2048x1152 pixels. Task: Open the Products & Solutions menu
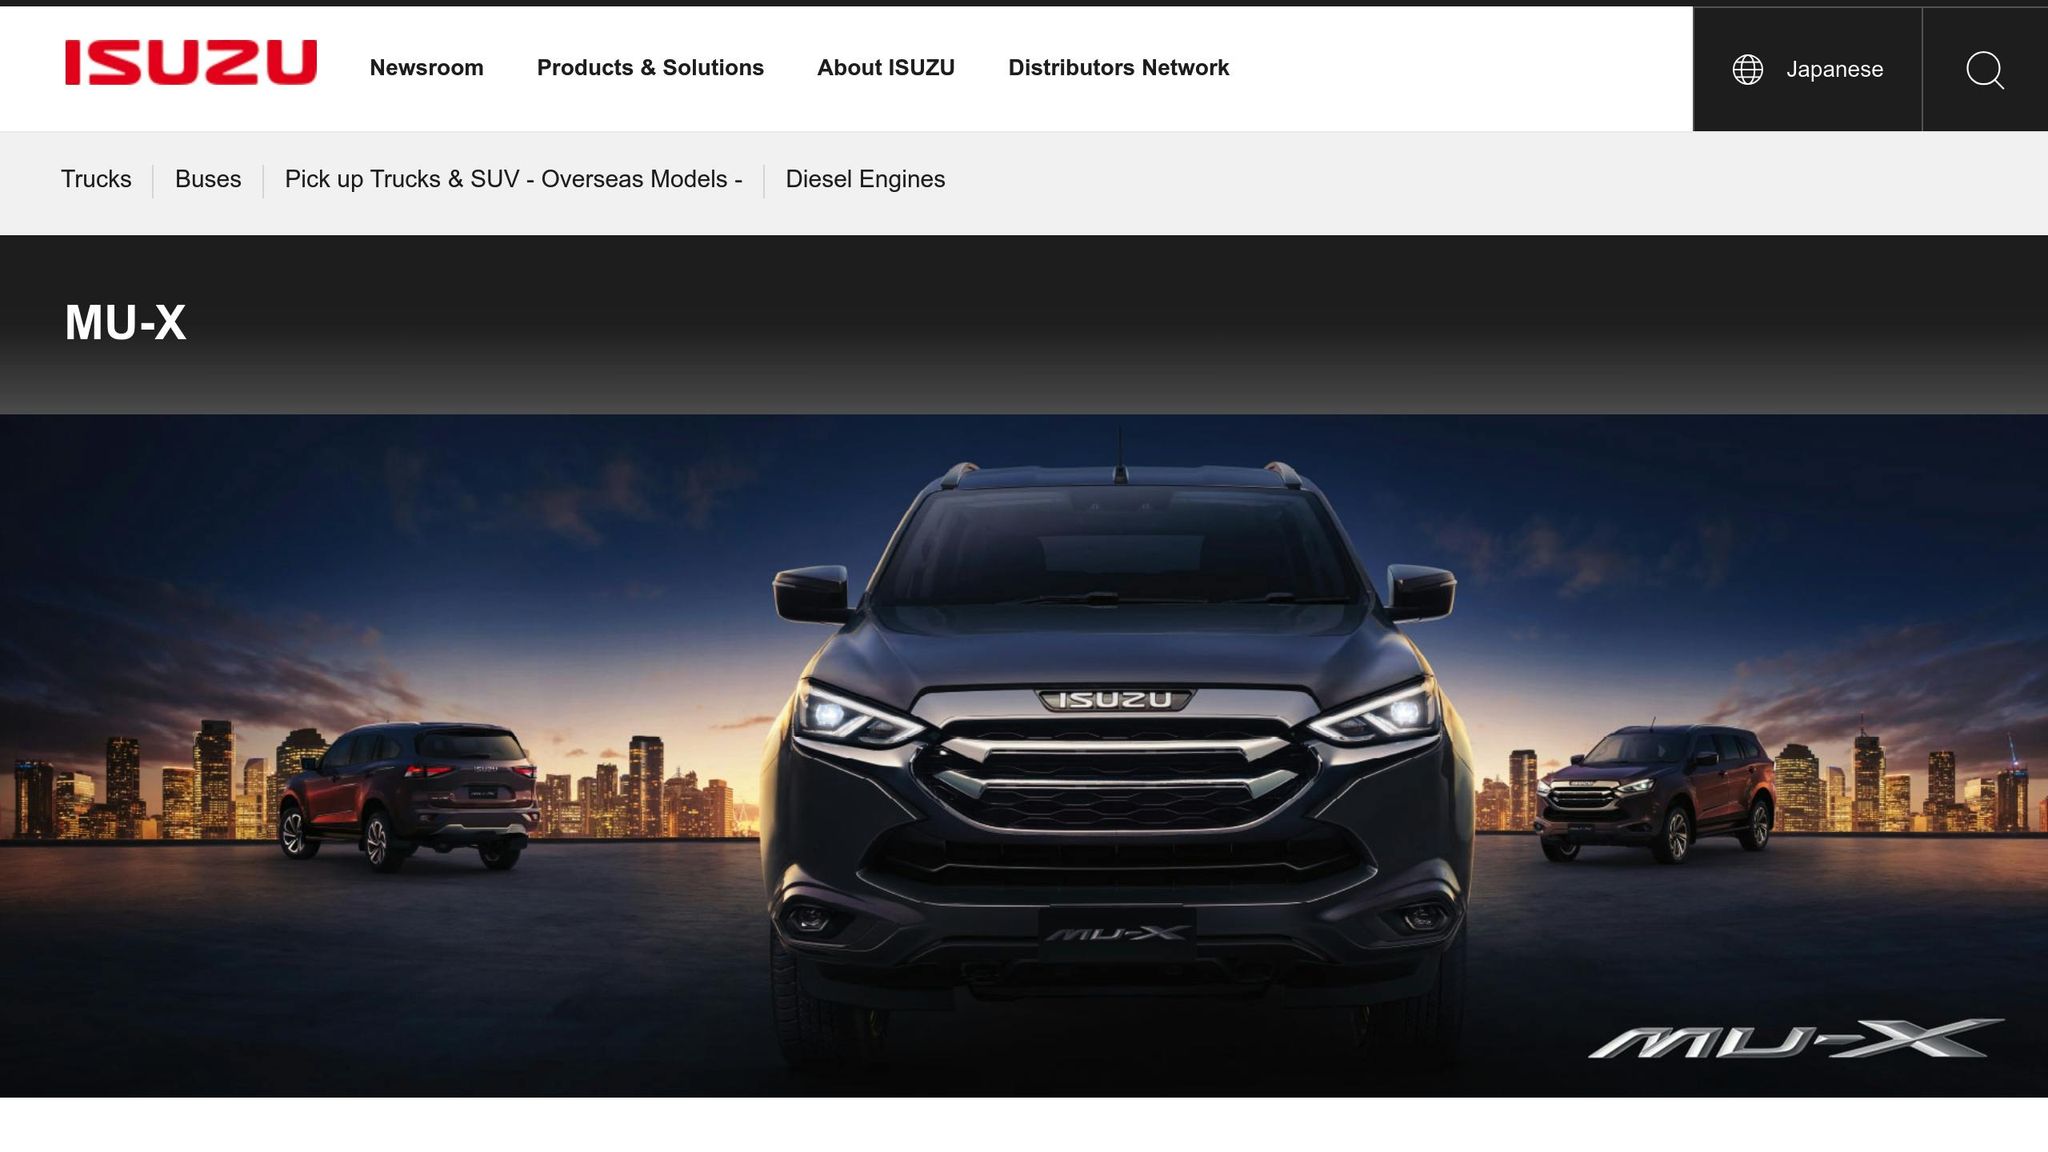coord(650,68)
